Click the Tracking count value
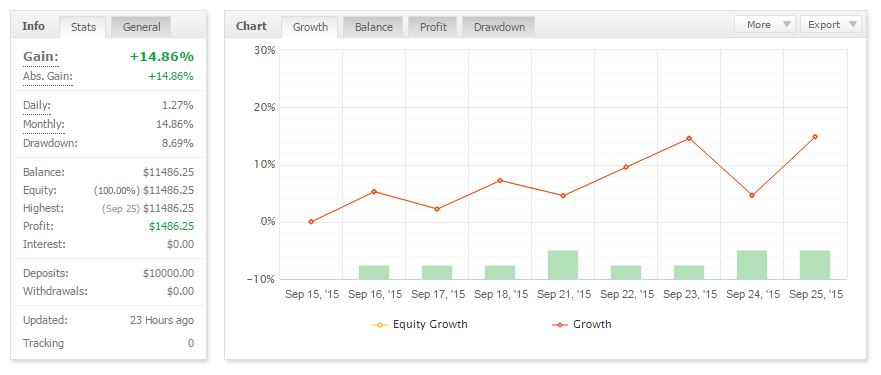881x375 pixels. [191, 343]
